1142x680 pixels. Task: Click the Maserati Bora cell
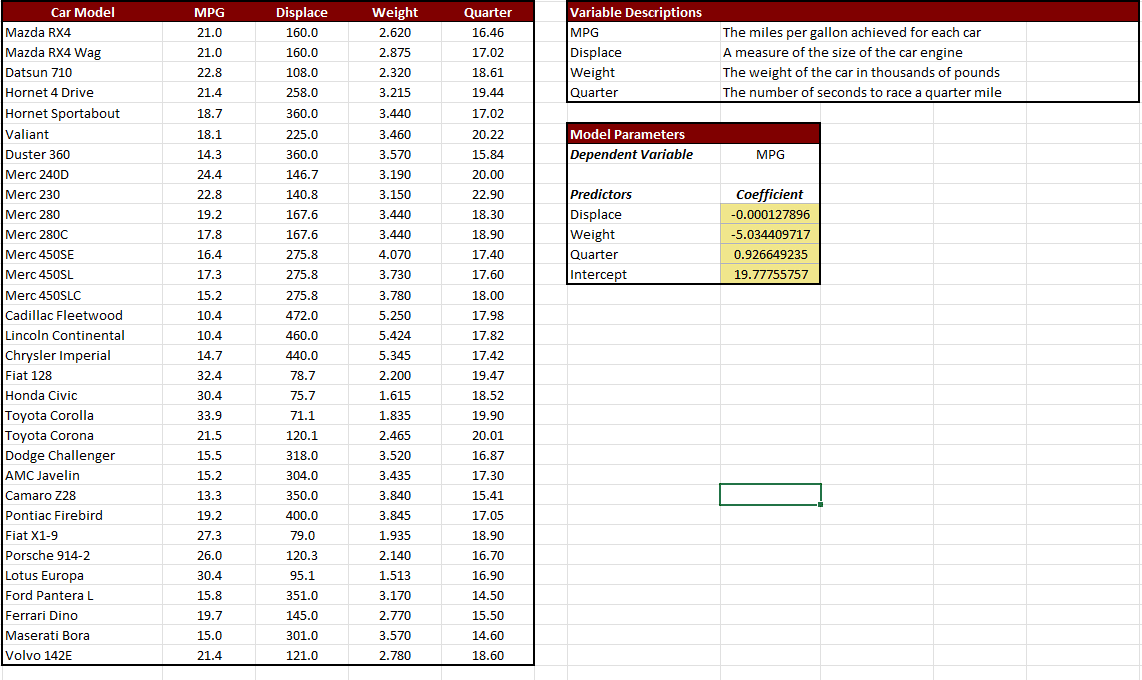click(x=82, y=636)
